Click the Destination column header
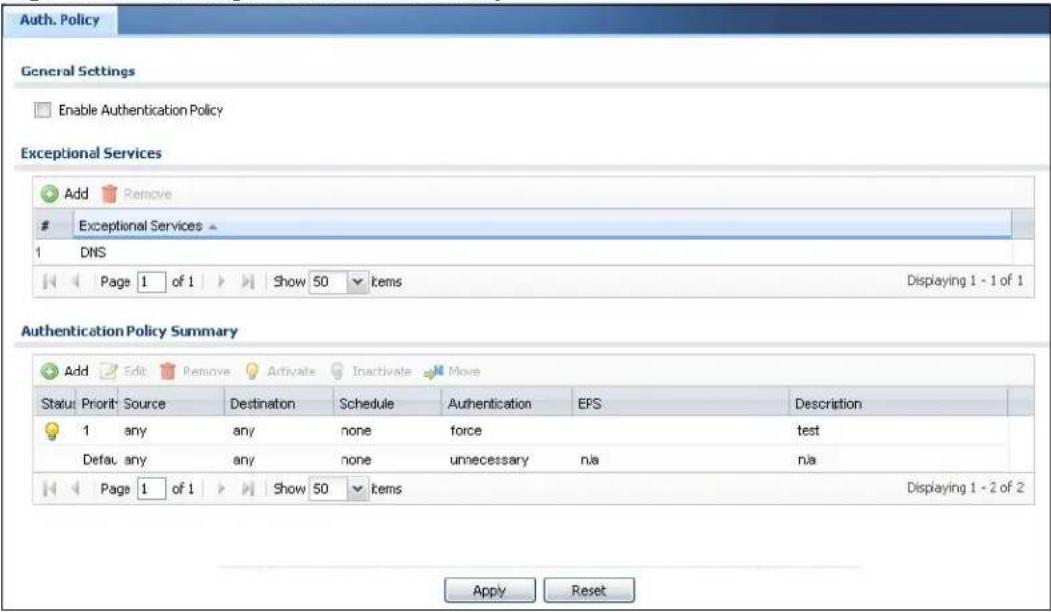The height and width of the screenshot is (612, 1051). (x=279, y=404)
